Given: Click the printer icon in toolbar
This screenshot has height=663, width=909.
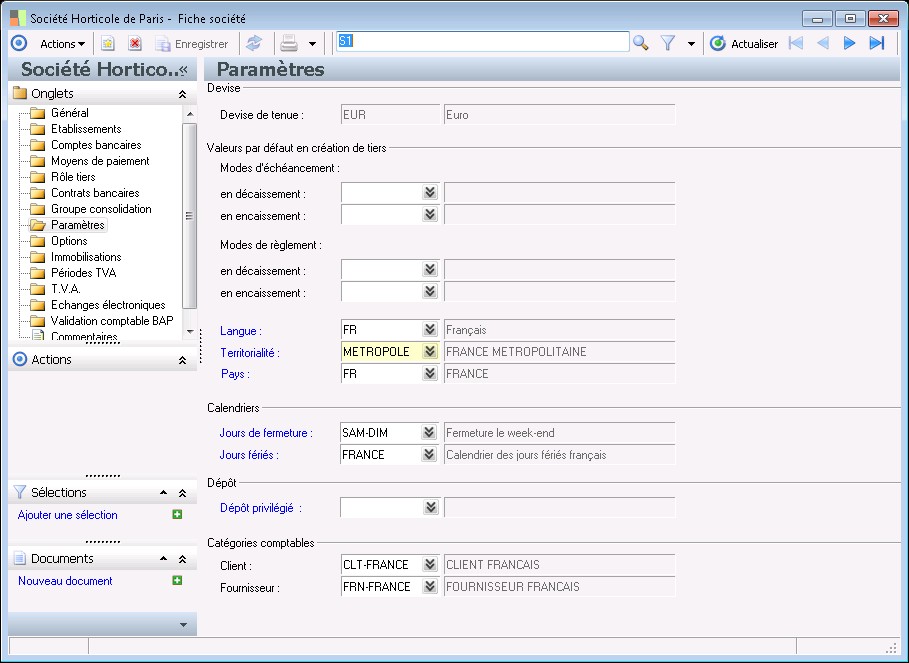Looking at the screenshot, I should tap(289, 43).
